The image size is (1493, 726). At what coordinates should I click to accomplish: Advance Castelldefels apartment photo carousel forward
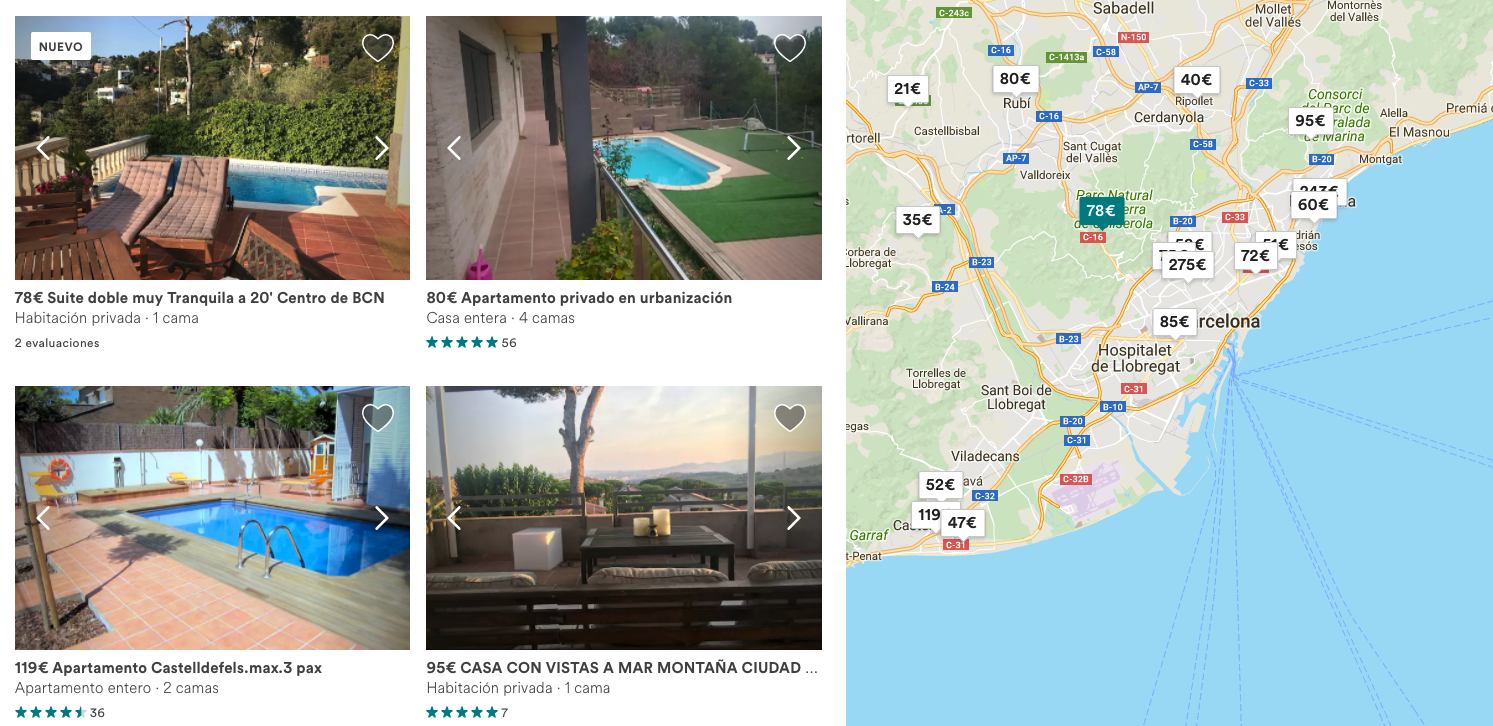tap(381, 518)
